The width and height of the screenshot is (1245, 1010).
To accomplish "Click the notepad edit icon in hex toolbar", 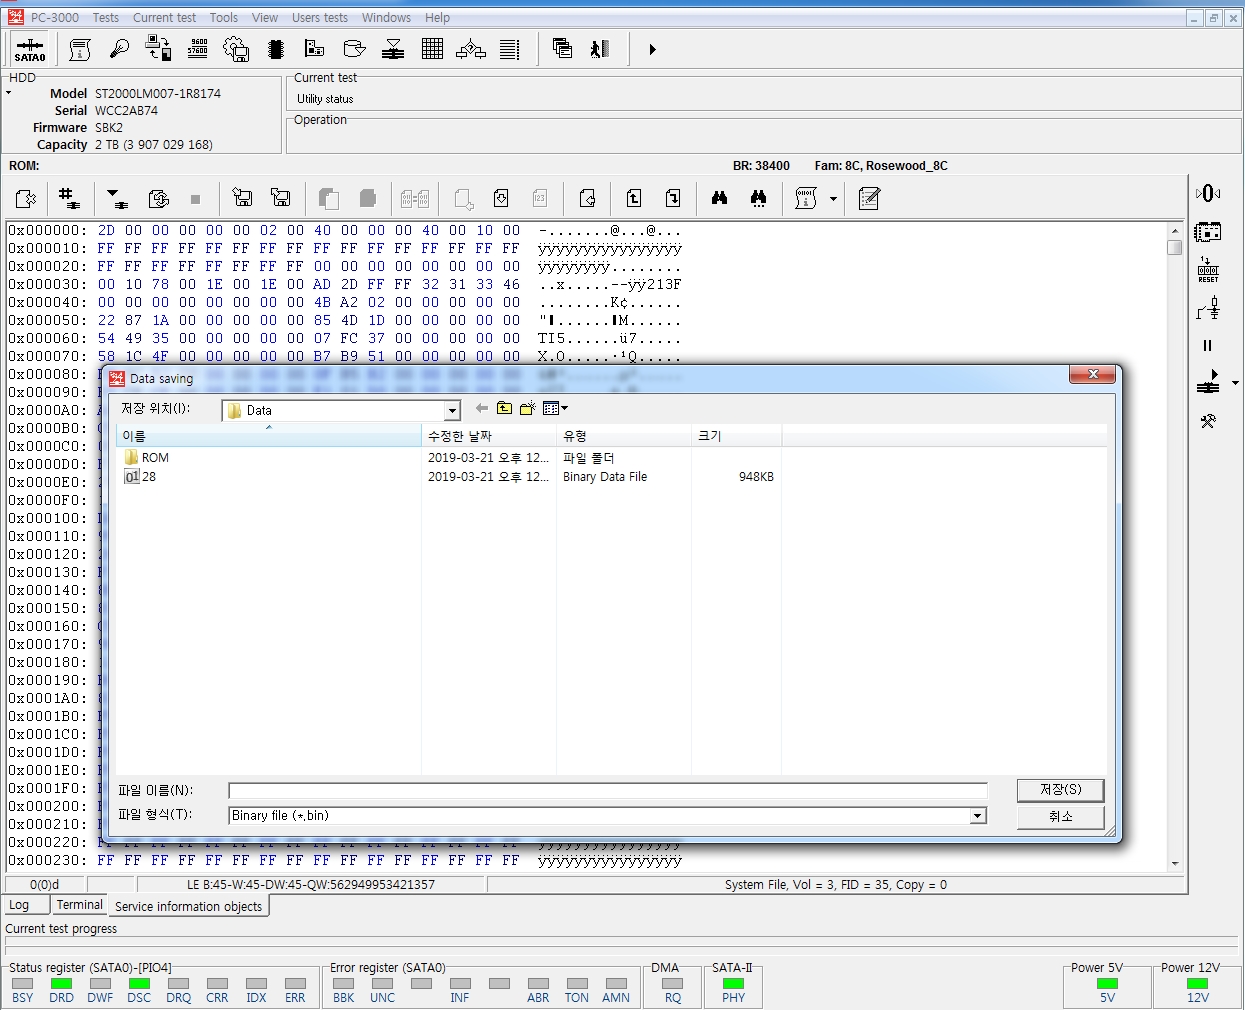I will pyautogui.click(x=869, y=199).
